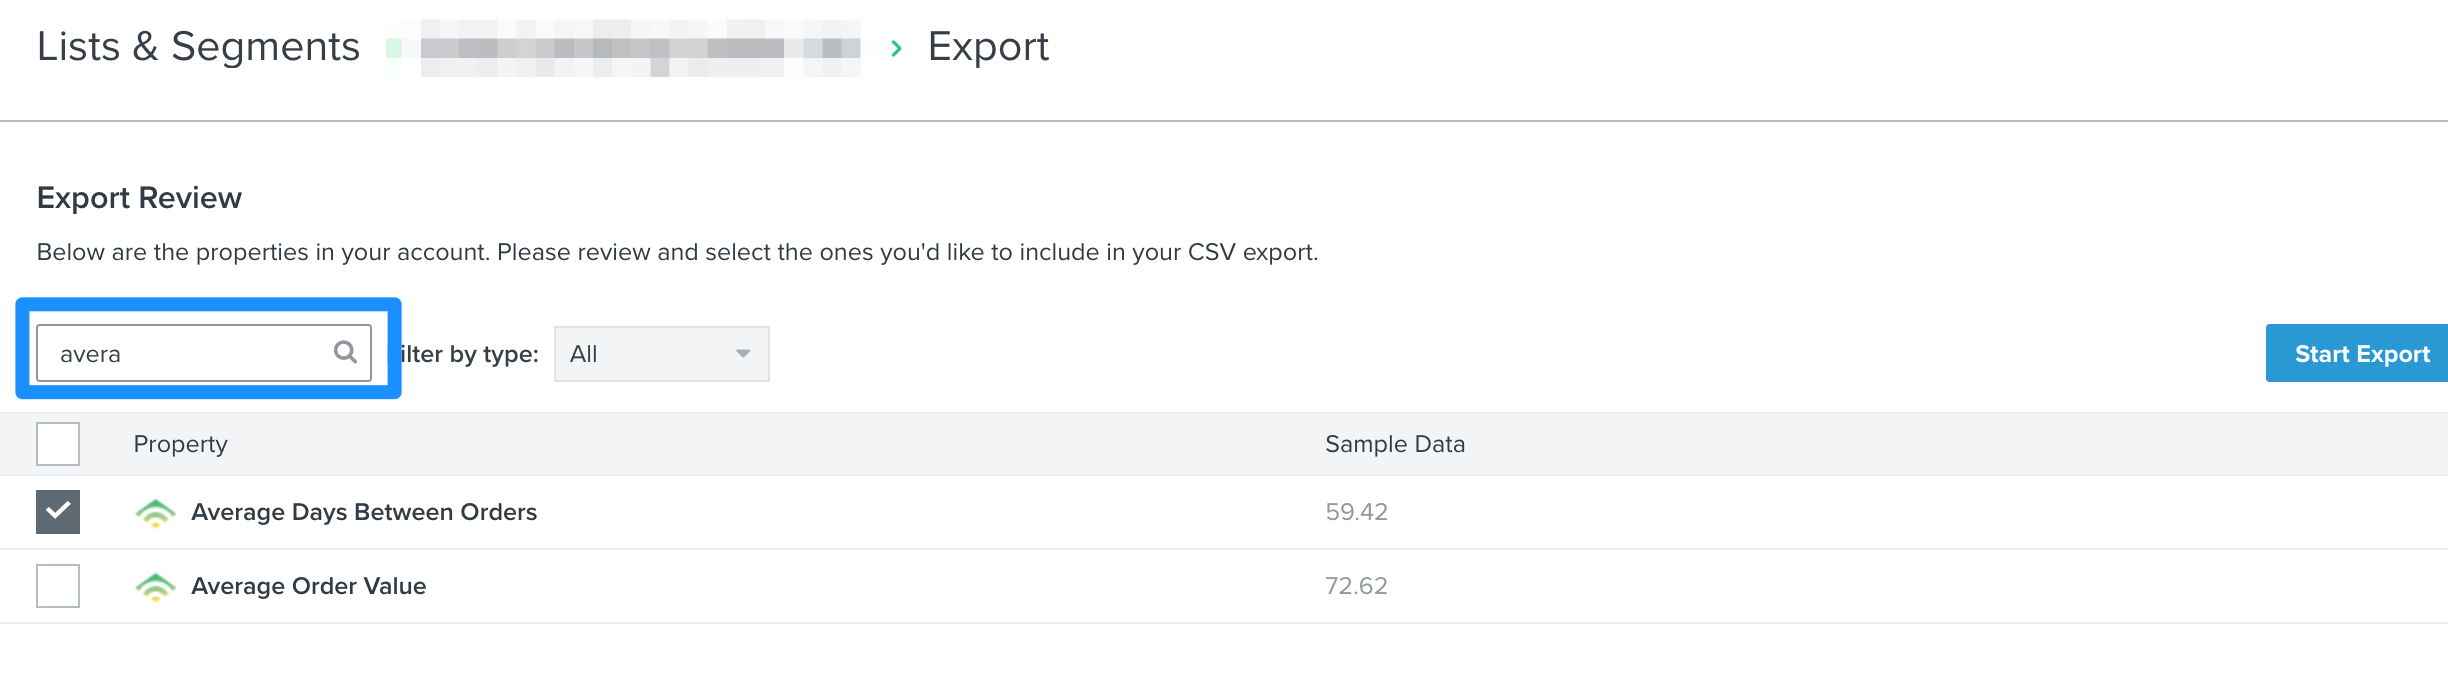
Task: Click the green breadcrumb chevron before Export
Action: coord(897,48)
